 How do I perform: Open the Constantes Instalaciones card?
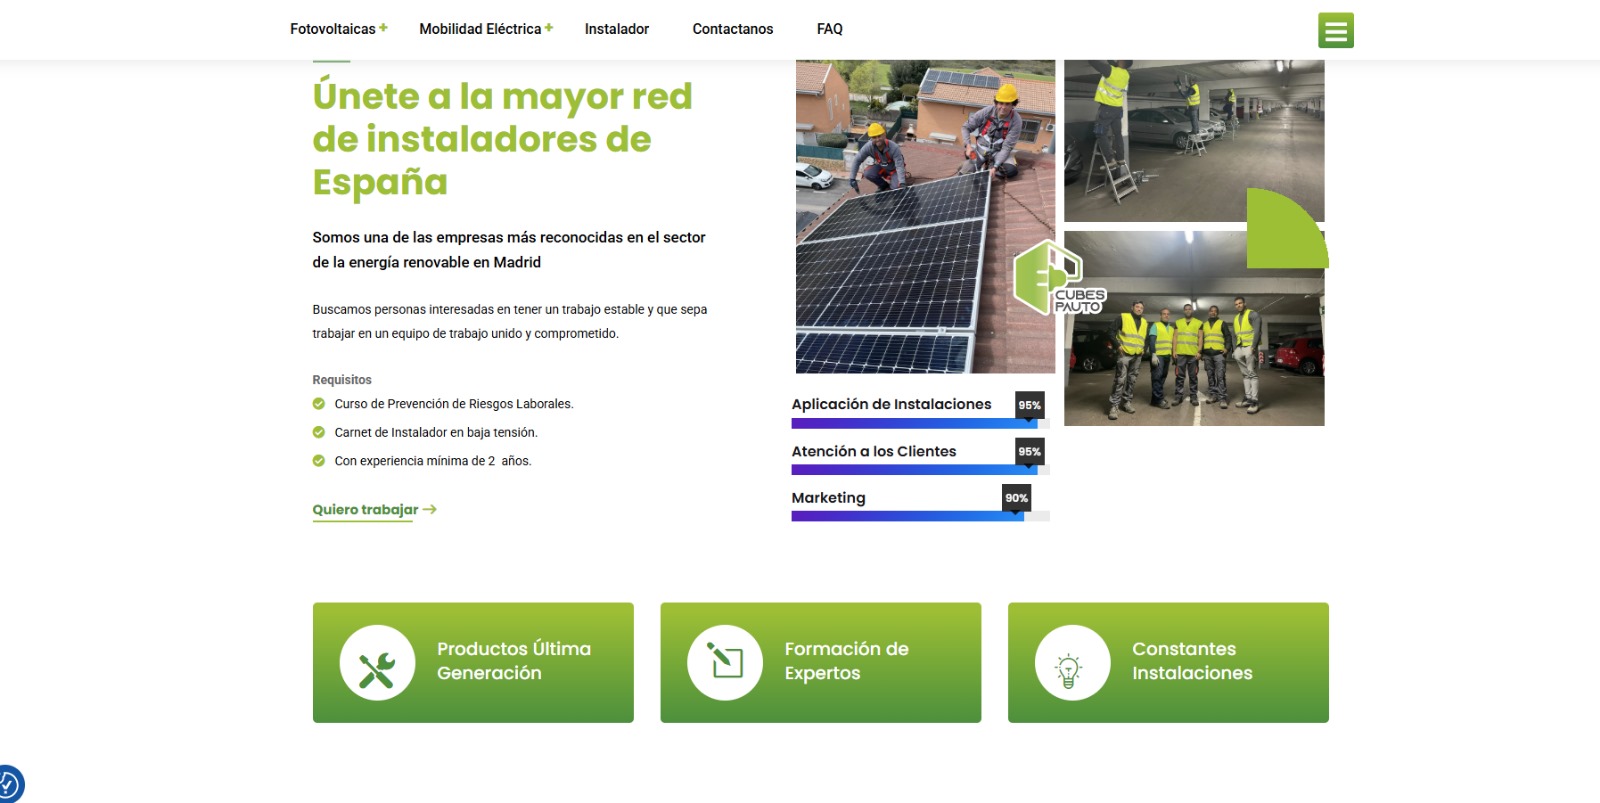click(x=1168, y=662)
